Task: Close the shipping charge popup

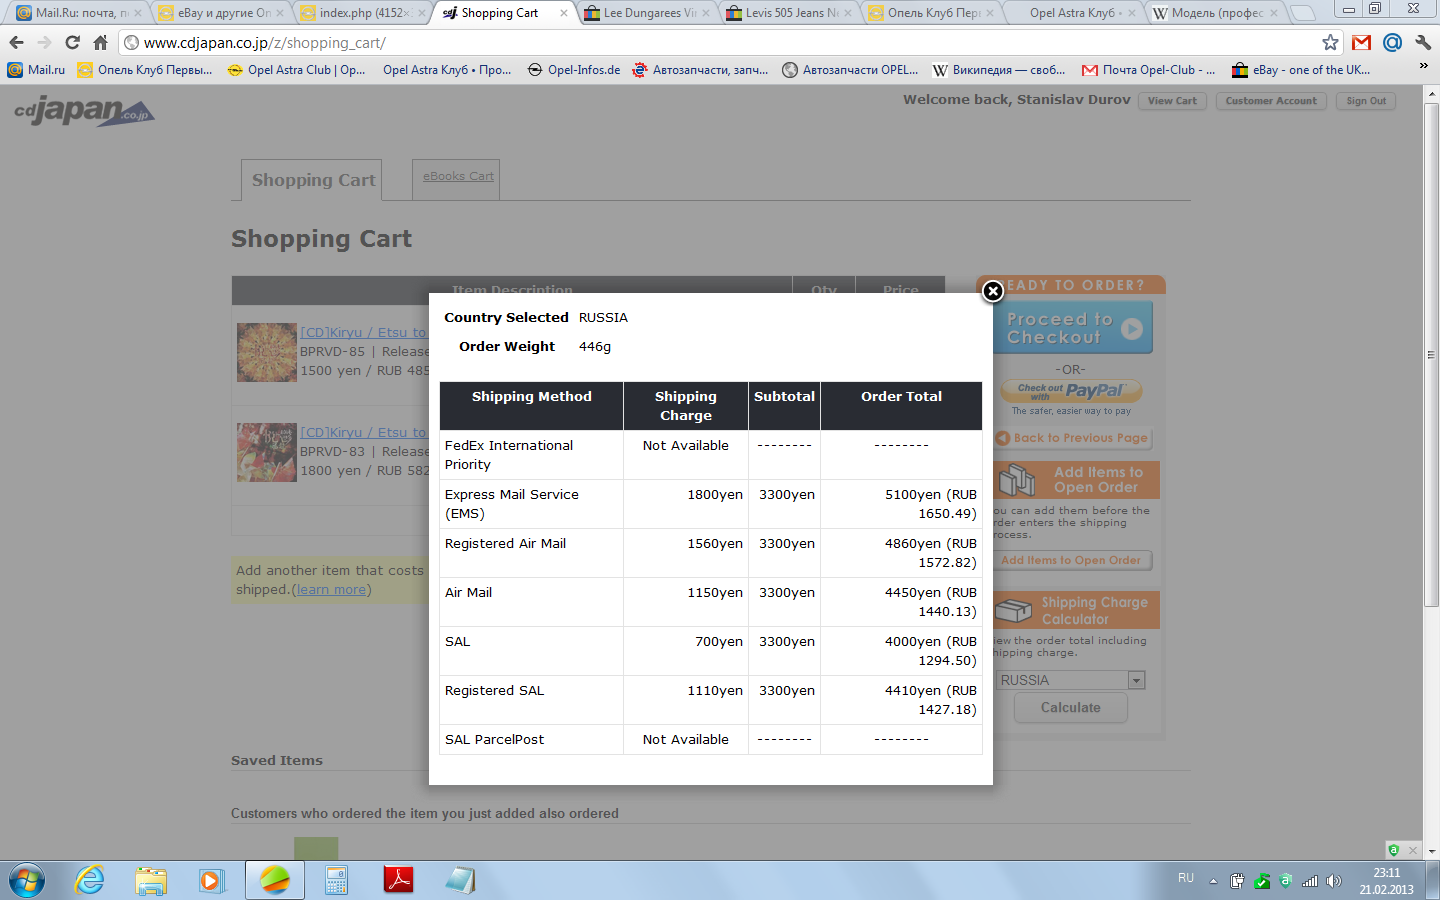Action: [992, 291]
